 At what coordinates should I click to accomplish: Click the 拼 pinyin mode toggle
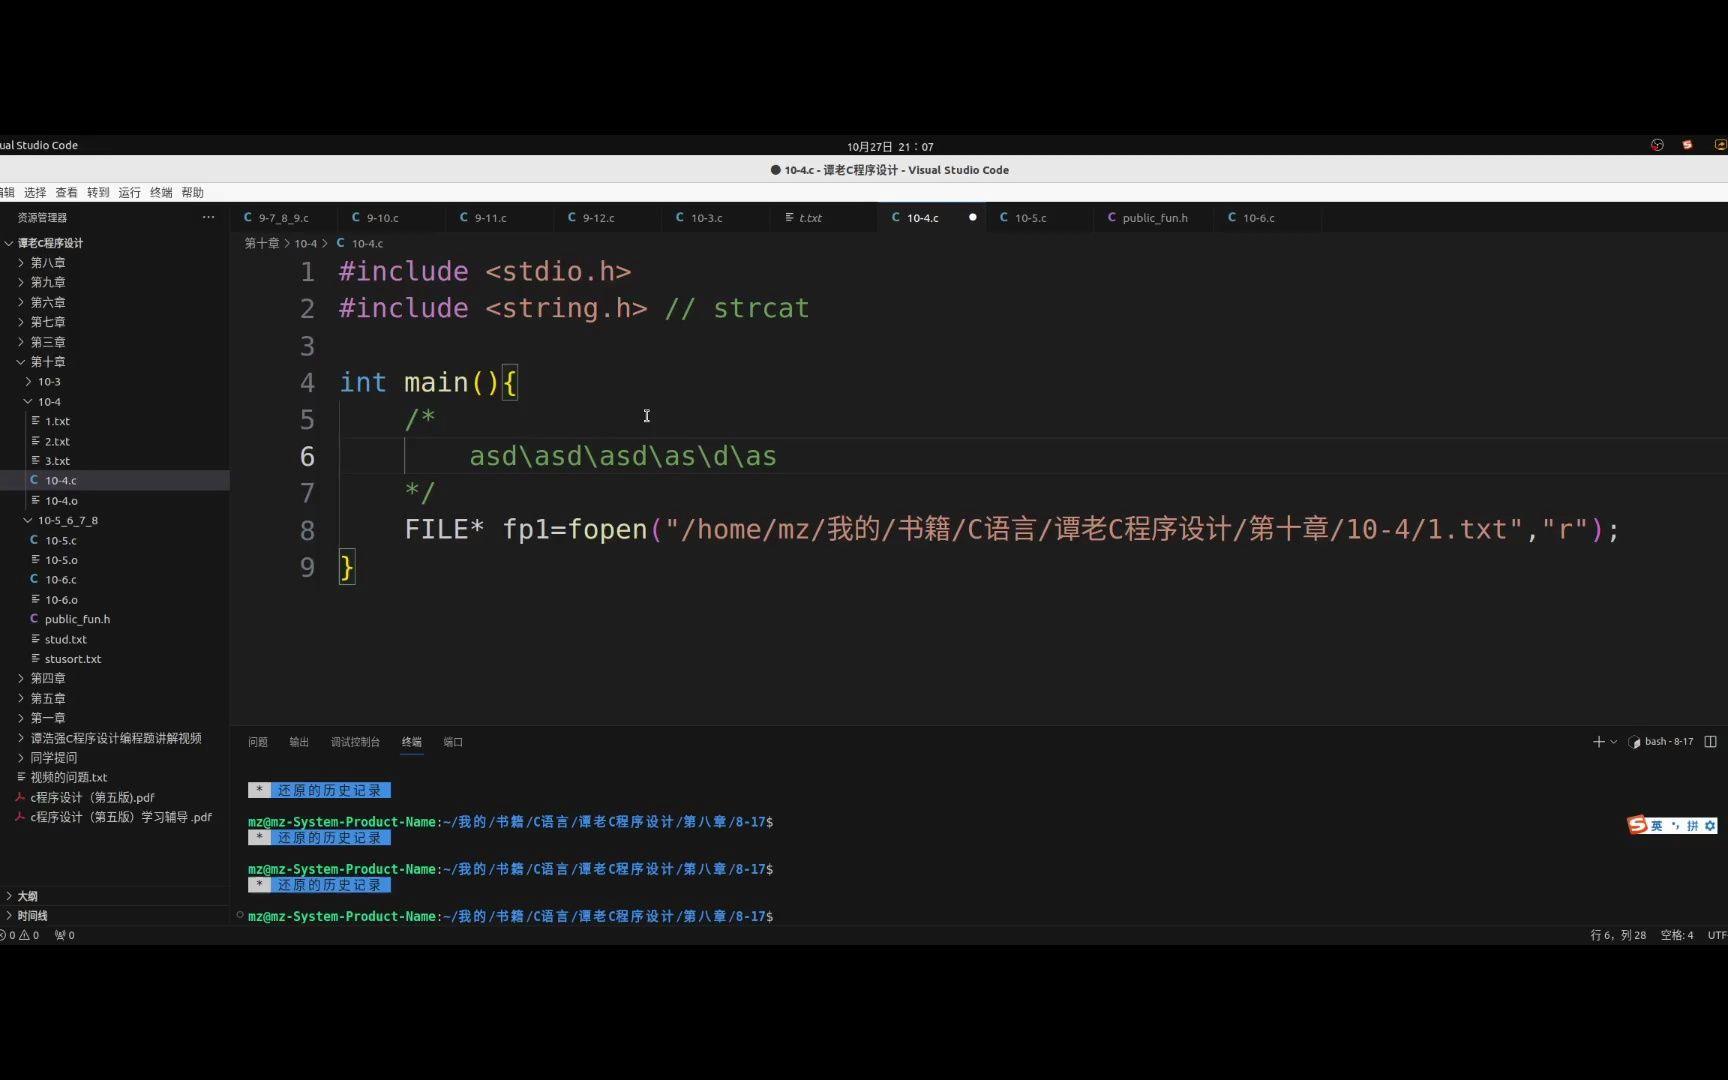(1693, 826)
